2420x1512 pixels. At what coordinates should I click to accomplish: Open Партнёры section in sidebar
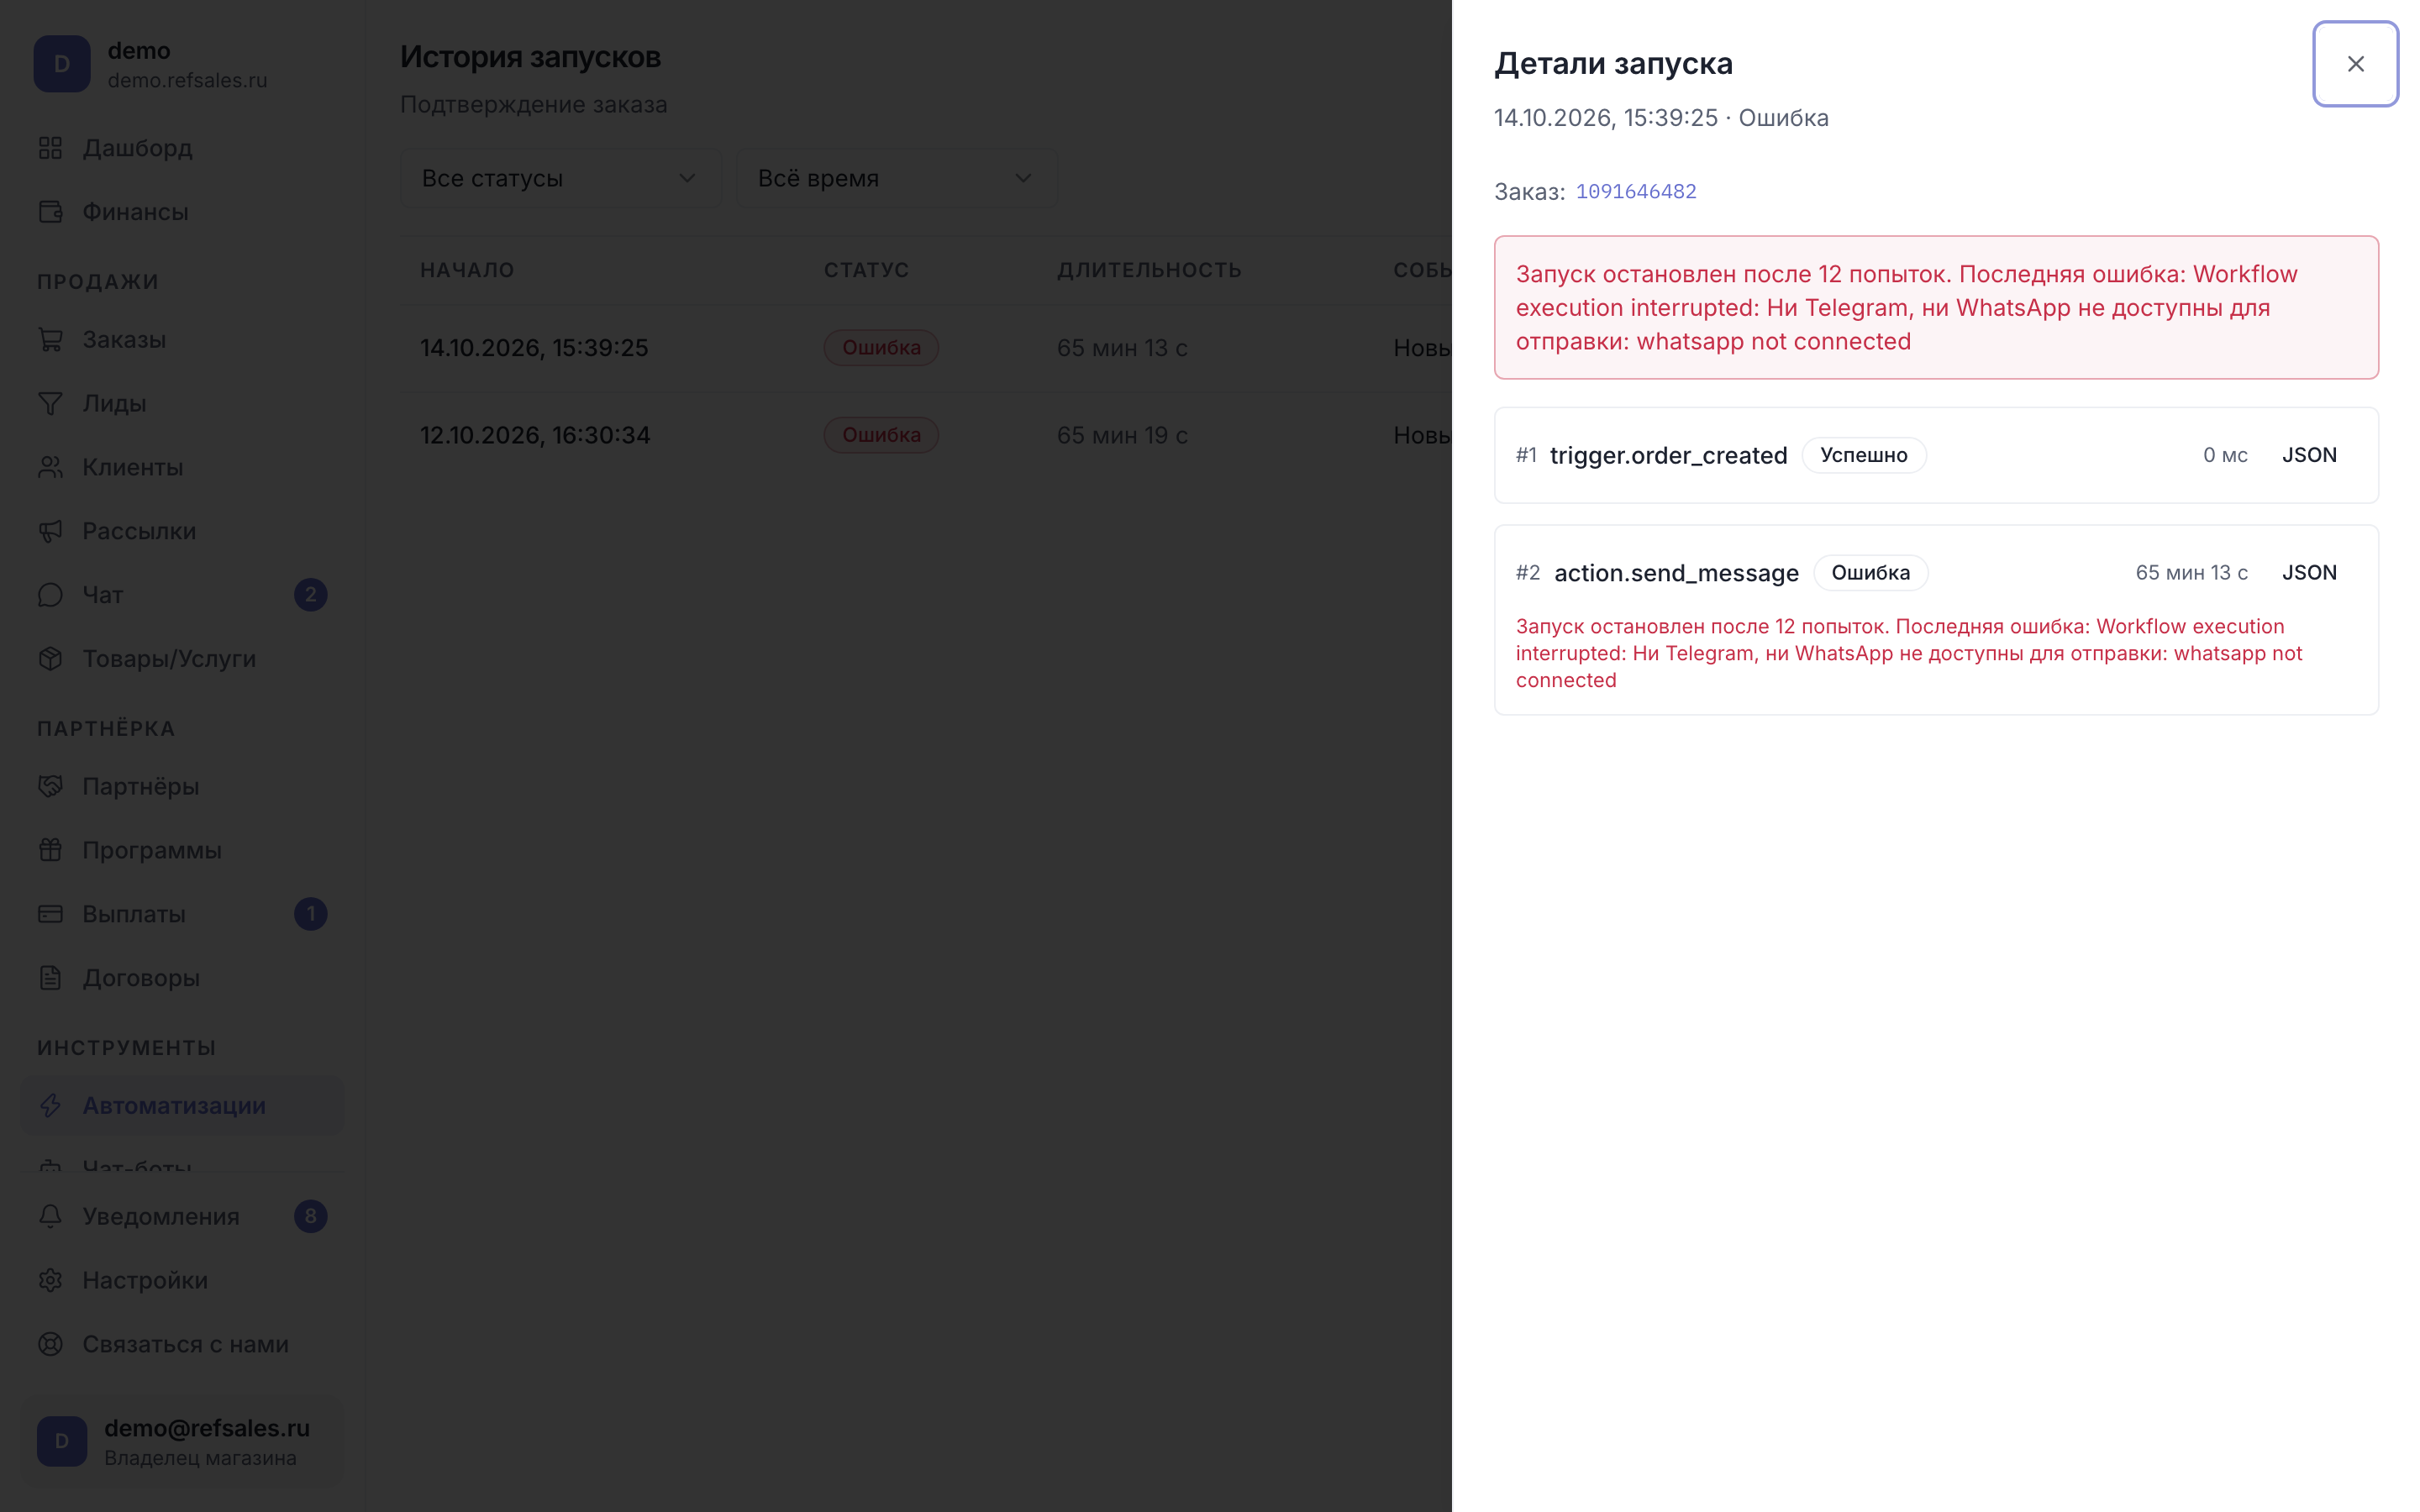click(x=182, y=787)
